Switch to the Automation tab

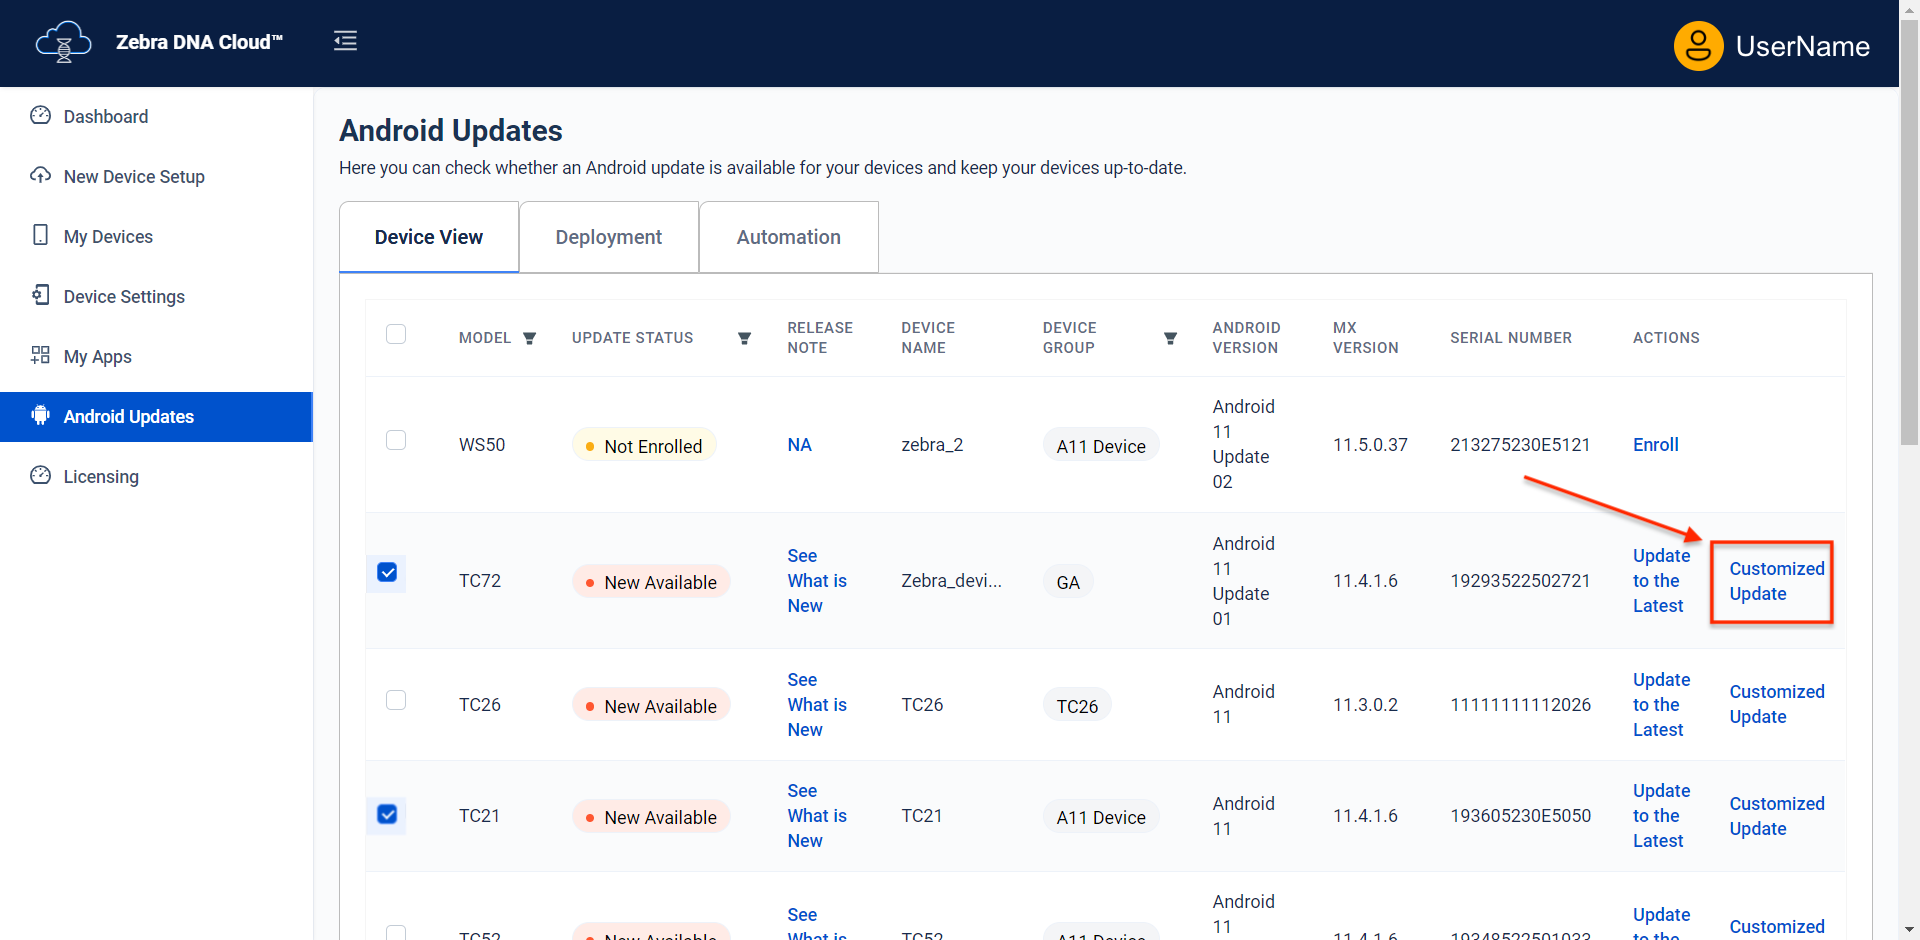tap(788, 237)
